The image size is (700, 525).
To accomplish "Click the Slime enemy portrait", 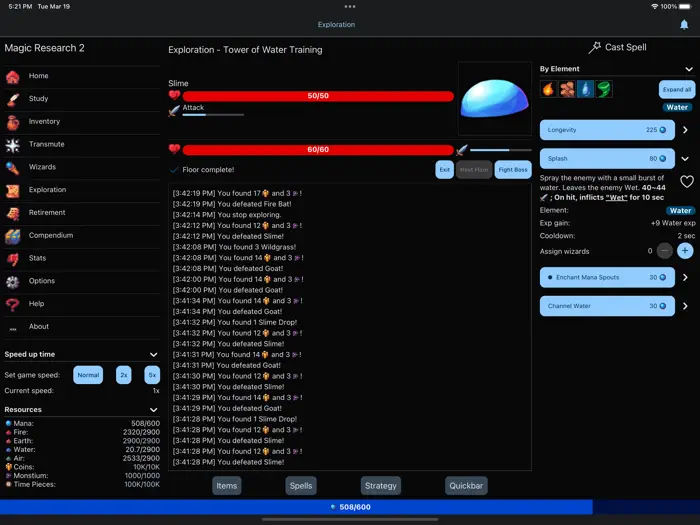I will pos(495,99).
